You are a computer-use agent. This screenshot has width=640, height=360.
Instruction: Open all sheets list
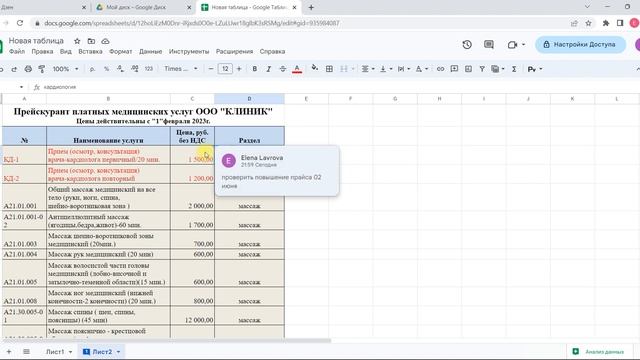[x=26, y=351]
